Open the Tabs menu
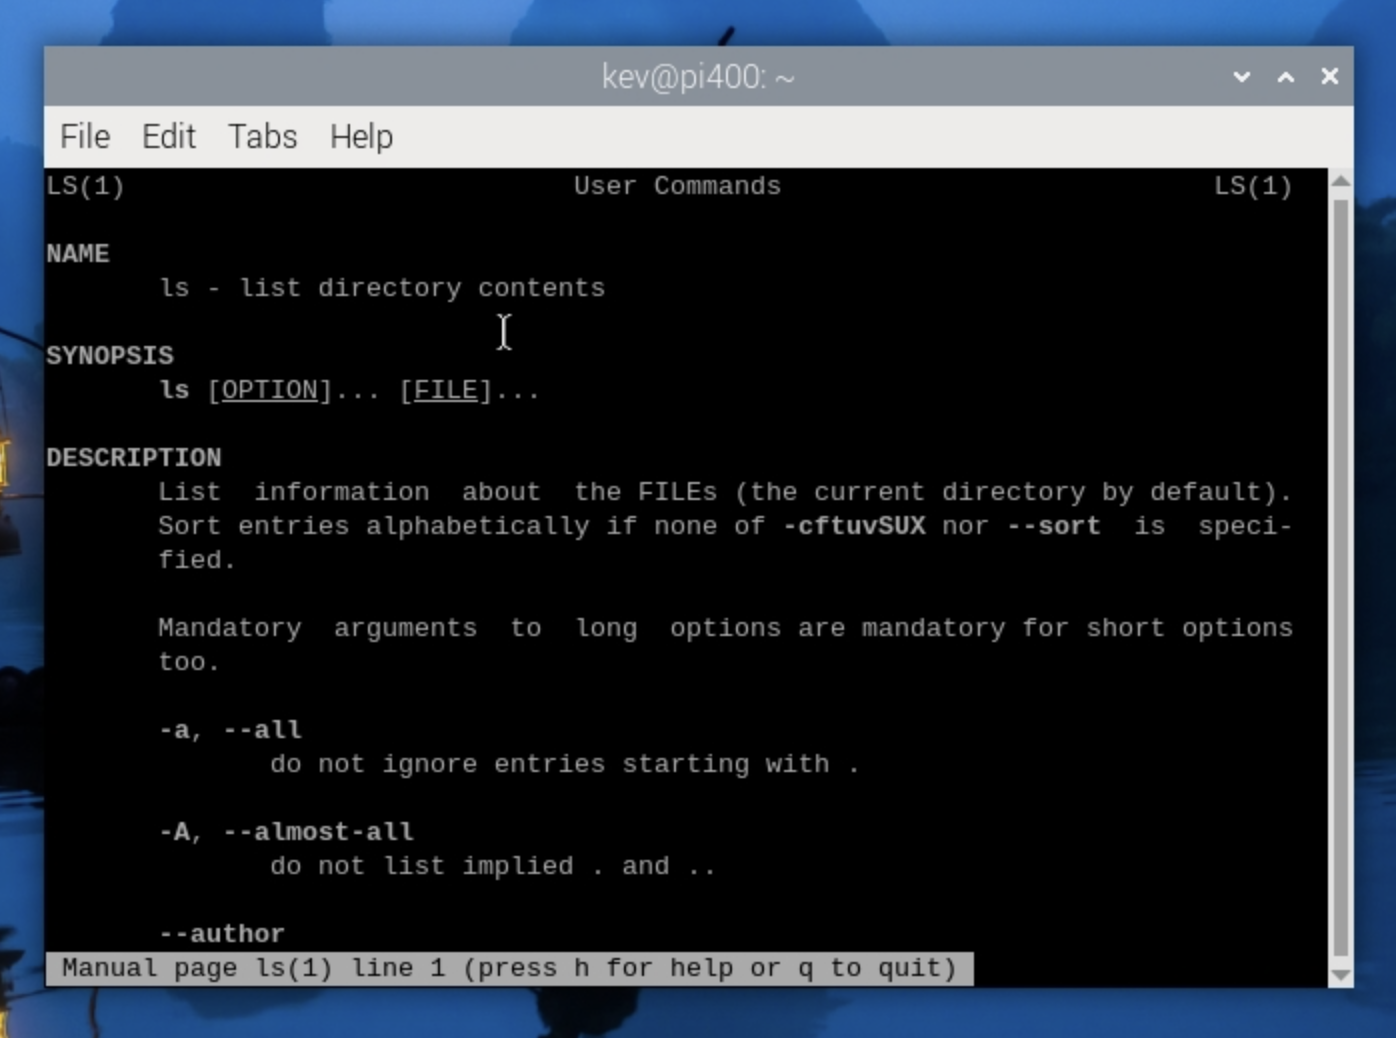This screenshot has width=1396, height=1038. (262, 136)
